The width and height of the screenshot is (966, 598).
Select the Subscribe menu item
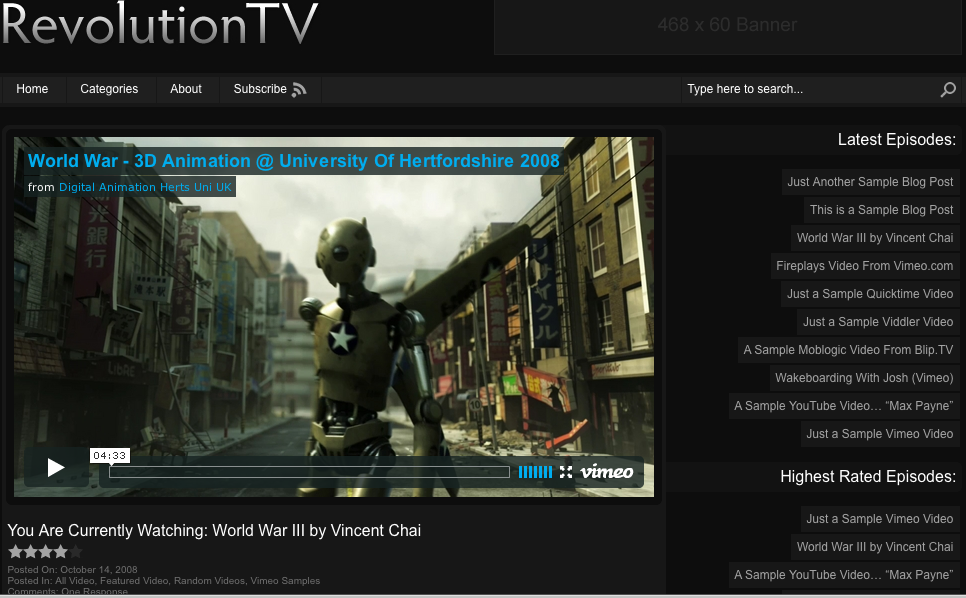260,89
